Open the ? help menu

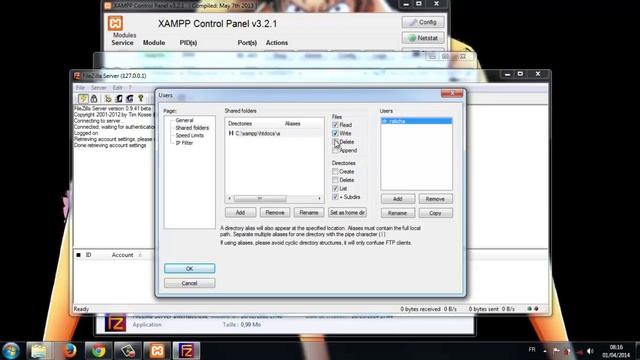click(x=130, y=88)
